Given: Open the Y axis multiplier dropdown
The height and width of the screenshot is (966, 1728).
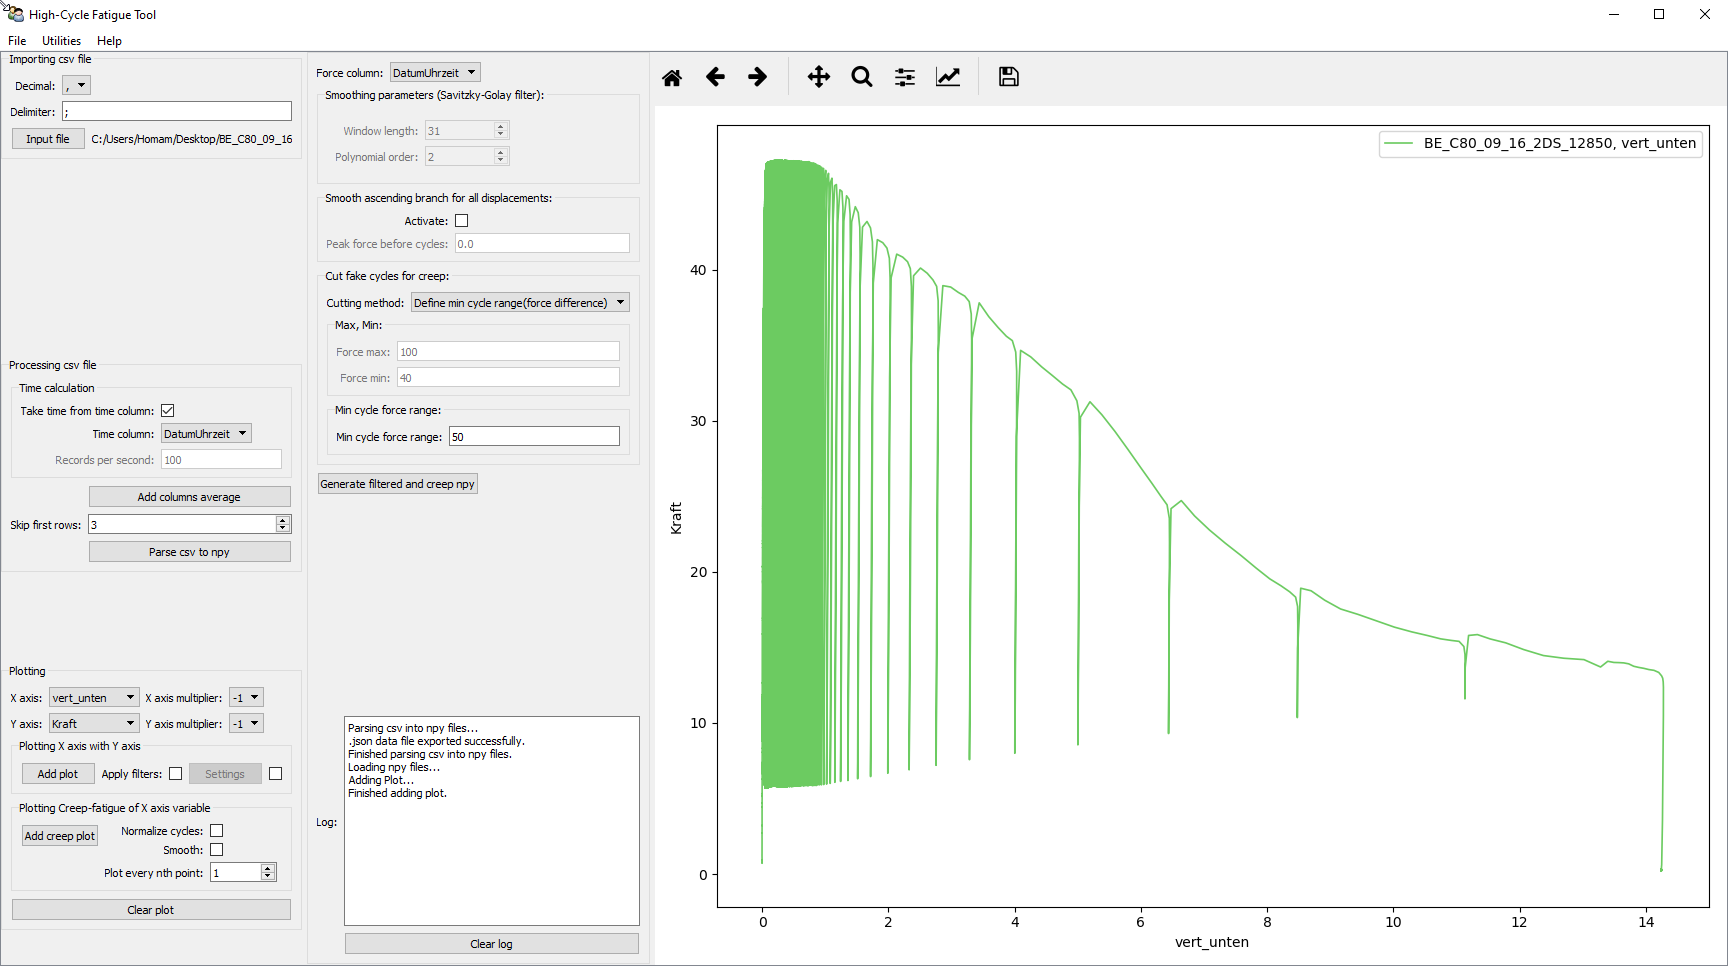Looking at the screenshot, I should pyautogui.click(x=246, y=724).
